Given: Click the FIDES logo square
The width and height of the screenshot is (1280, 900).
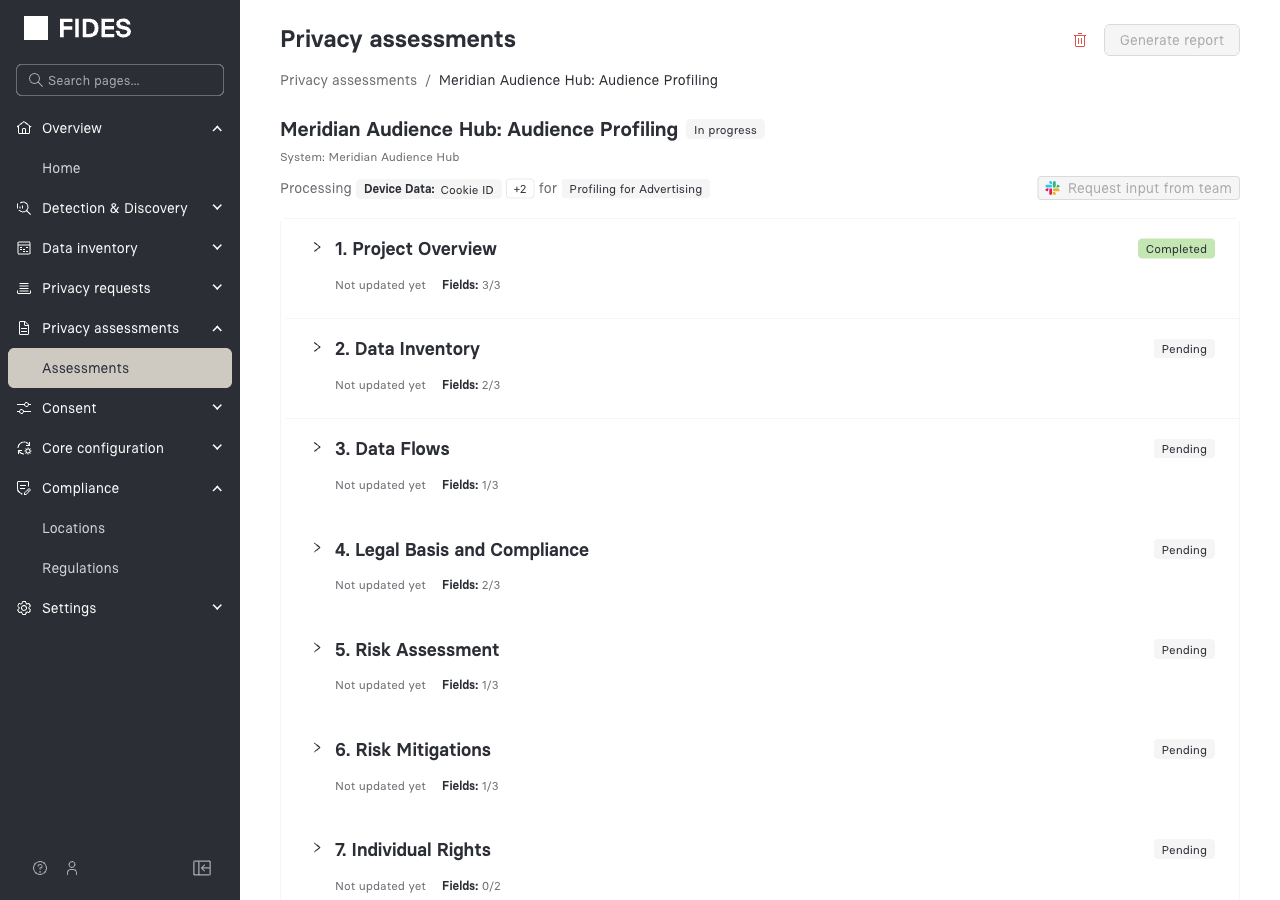Looking at the screenshot, I should (x=36, y=27).
